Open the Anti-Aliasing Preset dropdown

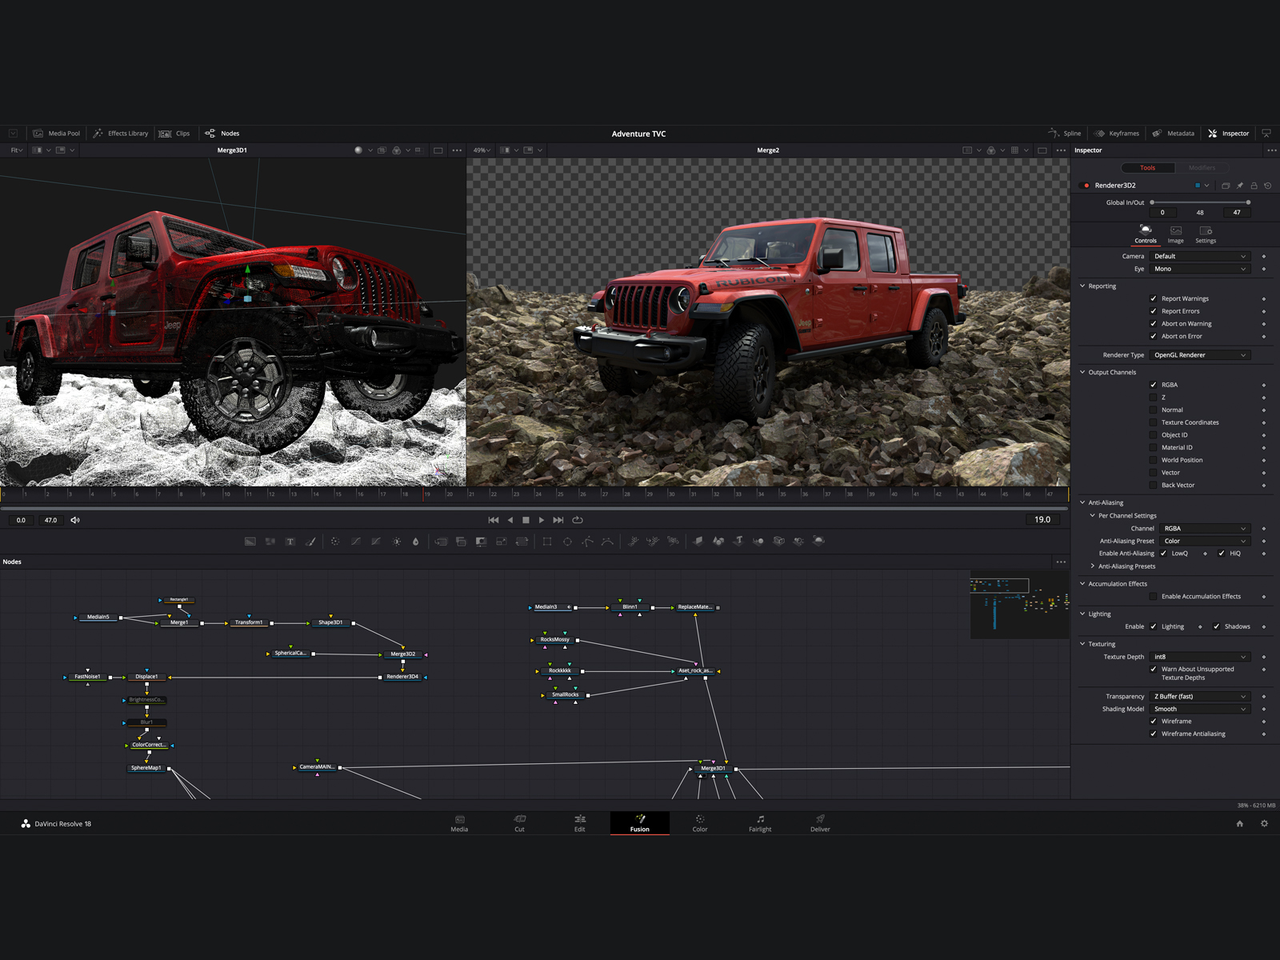tap(1204, 540)
